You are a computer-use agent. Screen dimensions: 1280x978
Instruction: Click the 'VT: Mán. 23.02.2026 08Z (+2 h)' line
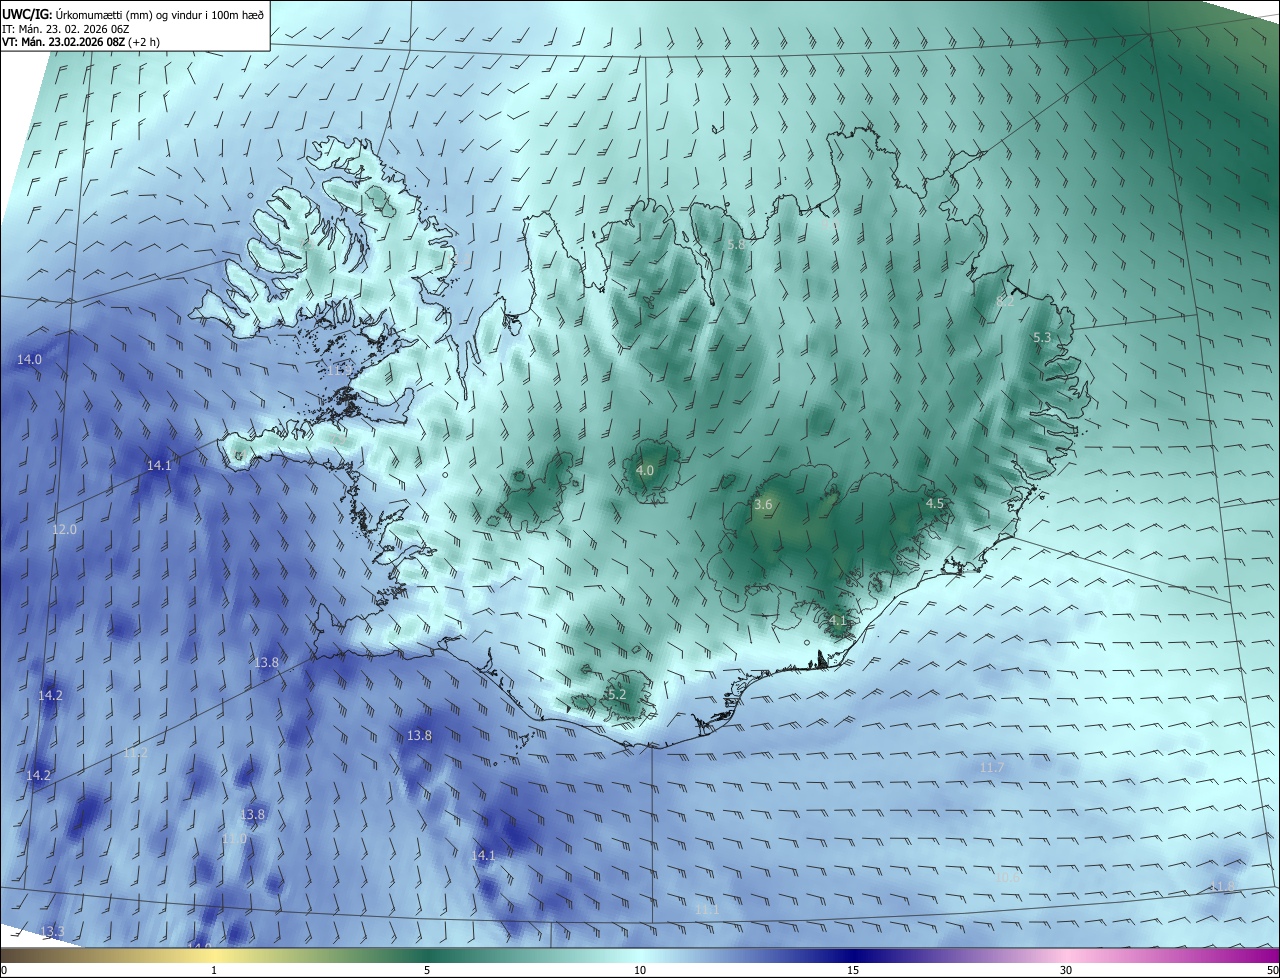coord(81,42)
